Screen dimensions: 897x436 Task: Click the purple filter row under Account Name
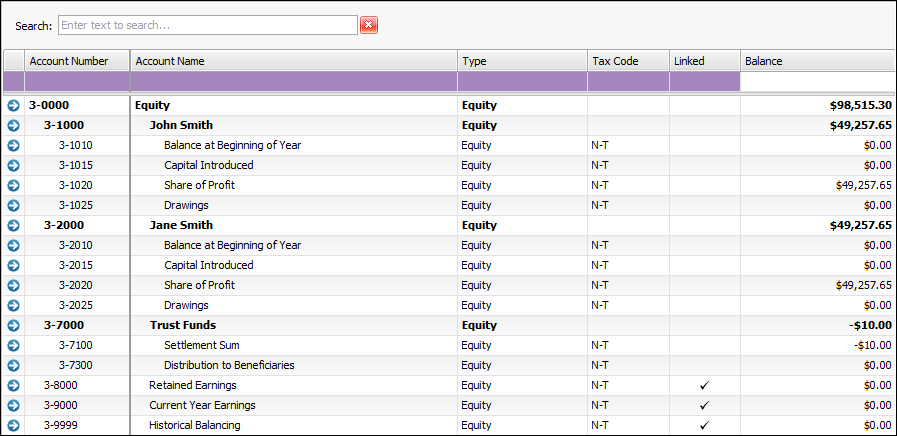294,82
